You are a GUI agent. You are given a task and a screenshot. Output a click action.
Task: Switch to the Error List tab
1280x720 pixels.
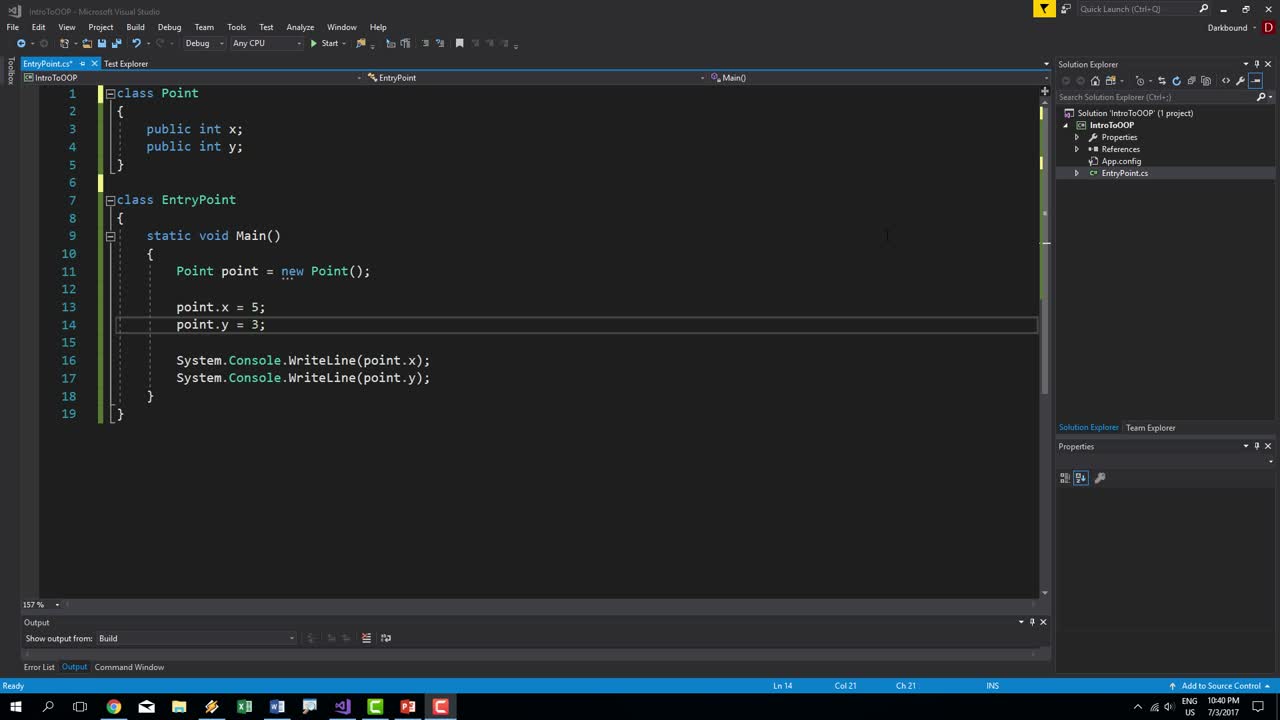pos(39,667)
